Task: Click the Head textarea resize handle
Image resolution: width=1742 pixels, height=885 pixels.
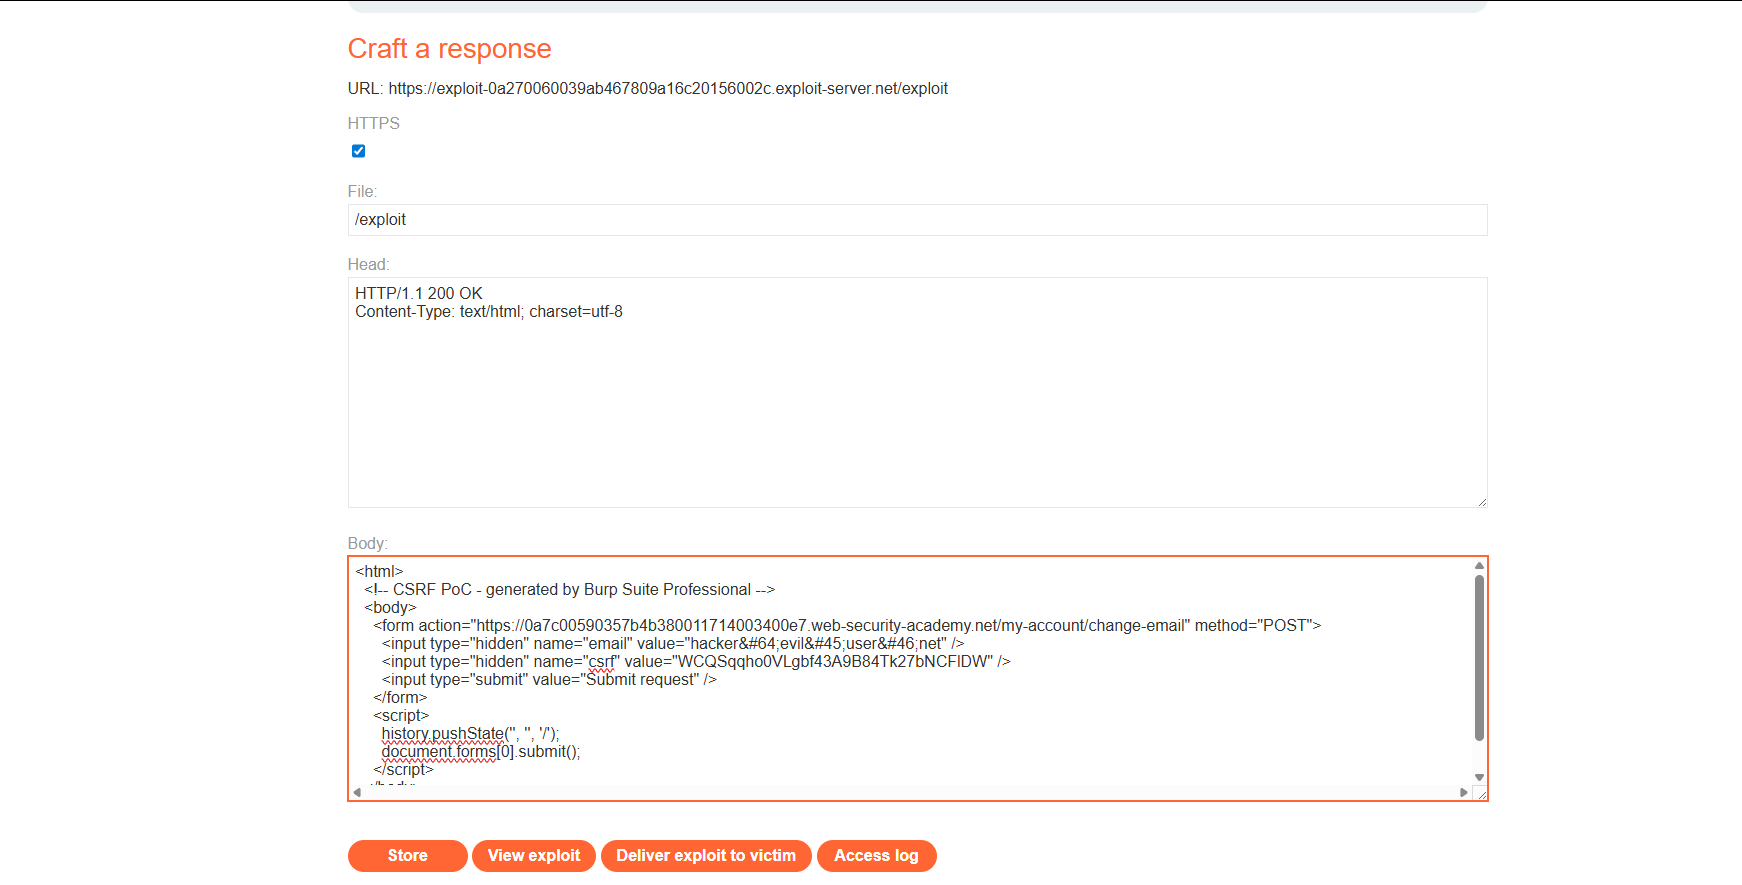Action: pos(1481,502)
